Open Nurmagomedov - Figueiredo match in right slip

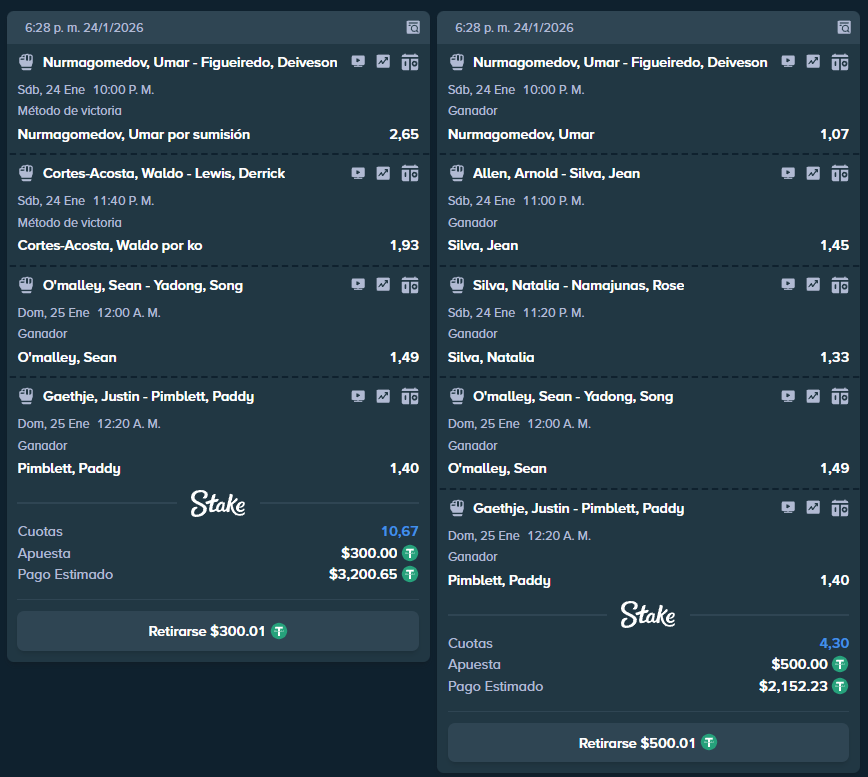click(x=620, y=63)
